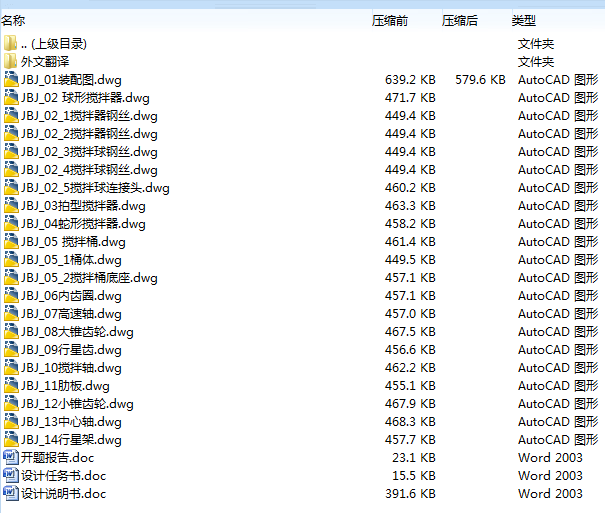The image size is (605, 513).
Task: Click the 23.1 KB size value
Action: click(414, 458)
